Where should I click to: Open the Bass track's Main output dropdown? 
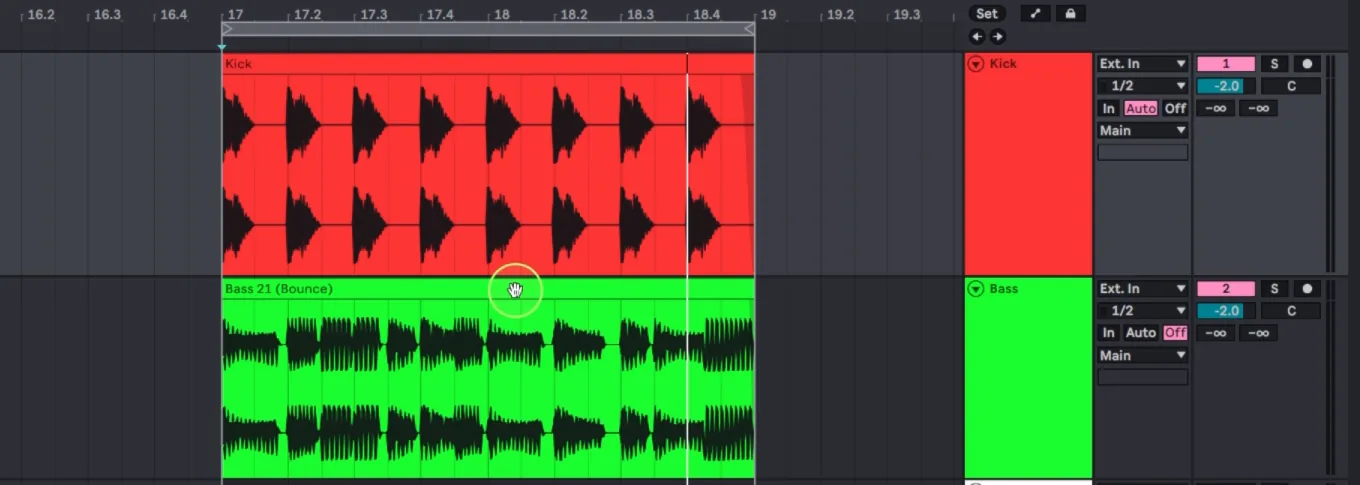(x=1143, y=356)
